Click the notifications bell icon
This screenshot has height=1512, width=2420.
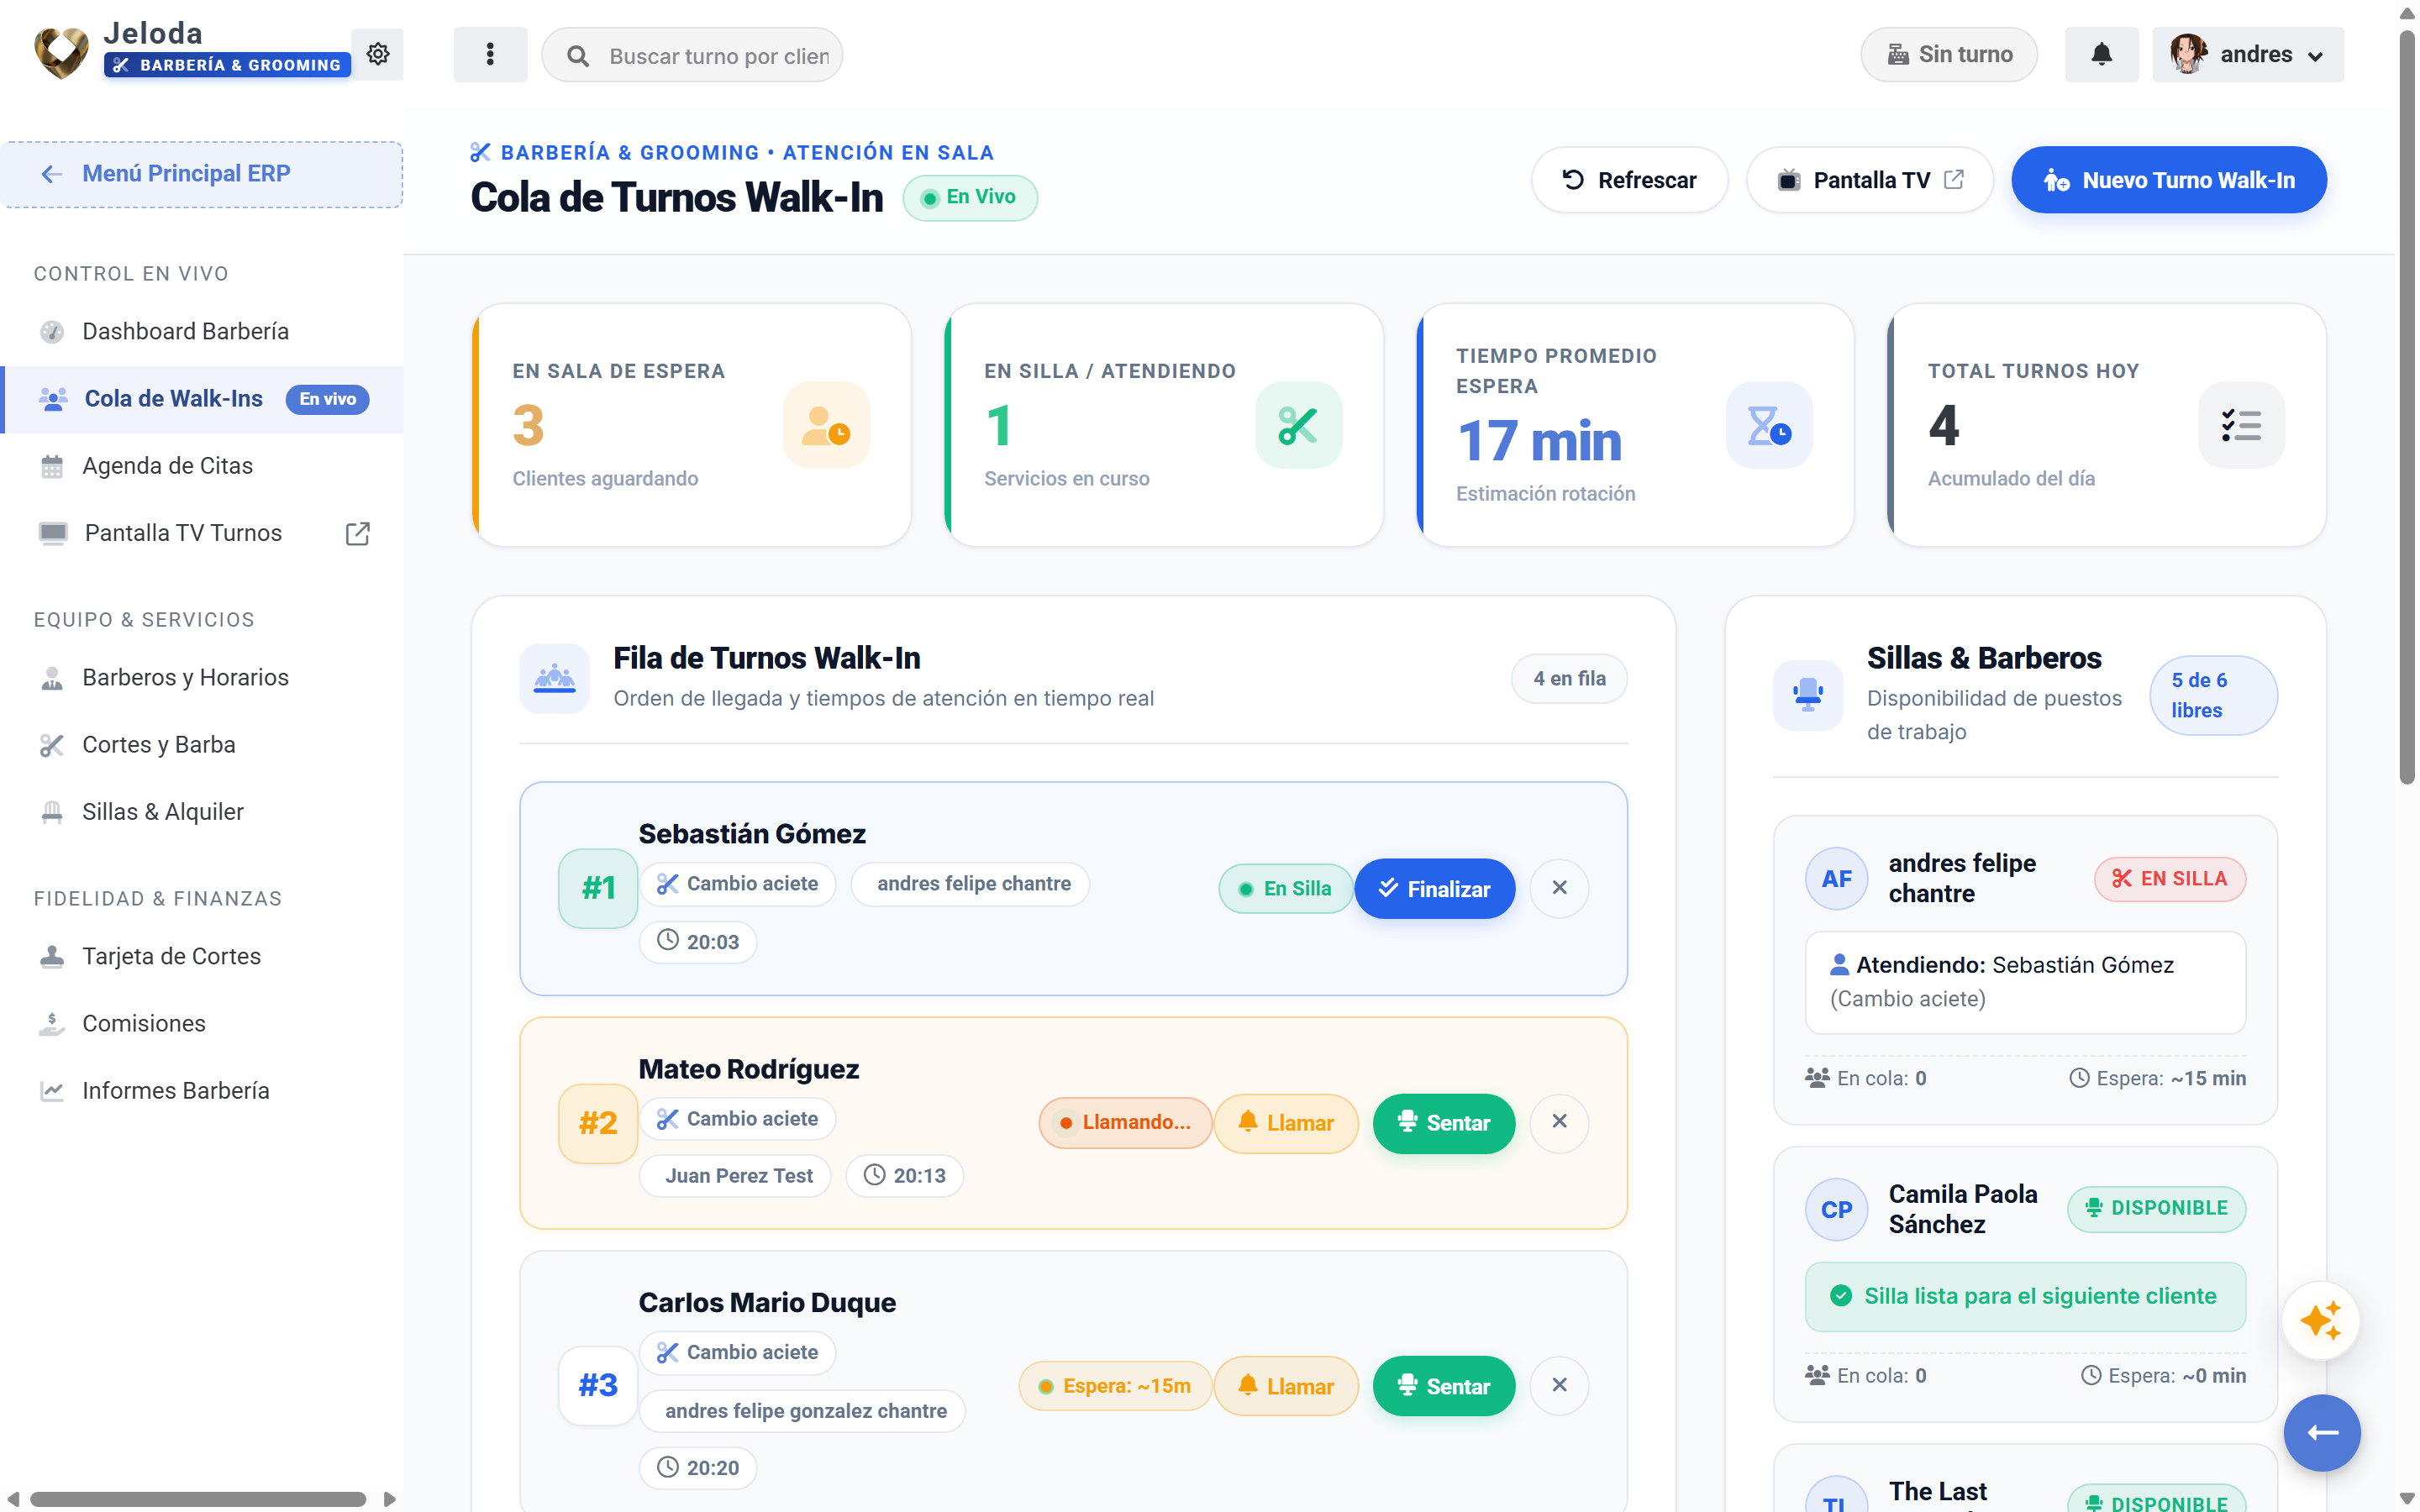coord(2101,54)
